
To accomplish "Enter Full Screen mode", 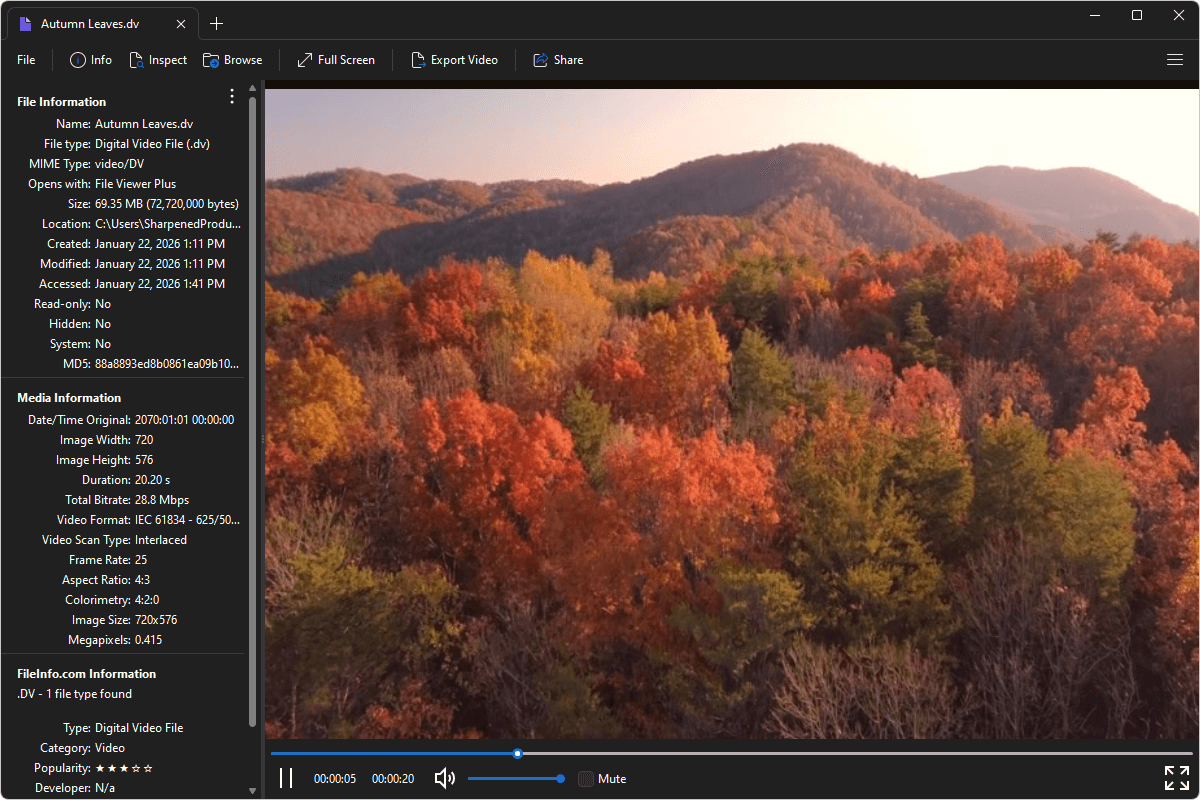I will click(335, 60).
